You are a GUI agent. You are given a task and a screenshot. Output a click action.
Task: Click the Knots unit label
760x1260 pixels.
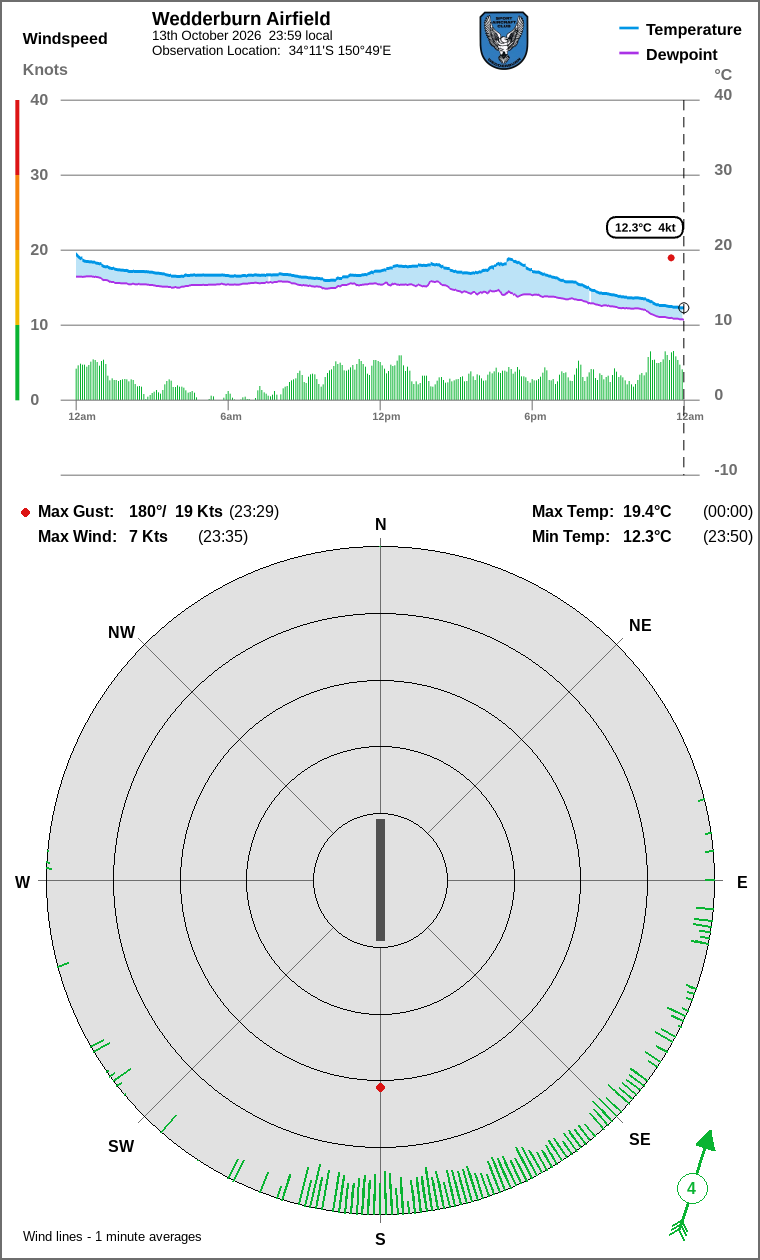coord(45,69)
